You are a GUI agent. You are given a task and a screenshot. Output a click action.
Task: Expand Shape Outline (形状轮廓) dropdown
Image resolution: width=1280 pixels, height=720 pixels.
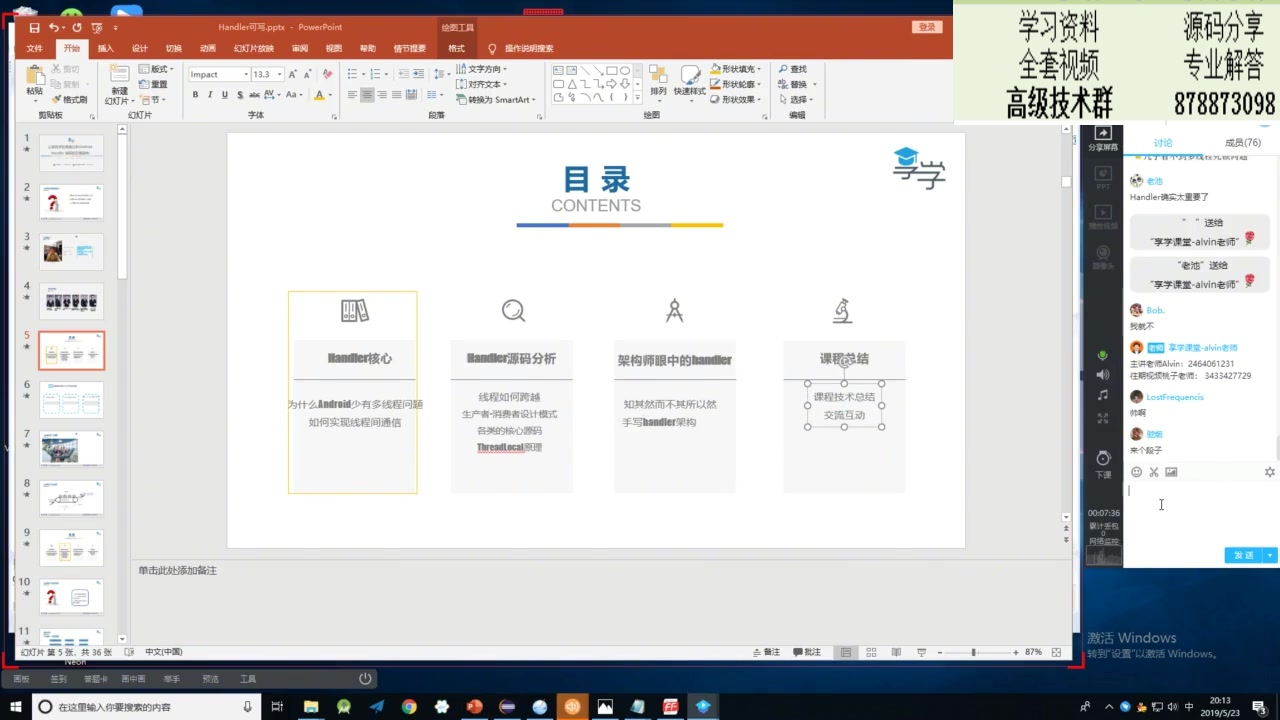point(737,84)
